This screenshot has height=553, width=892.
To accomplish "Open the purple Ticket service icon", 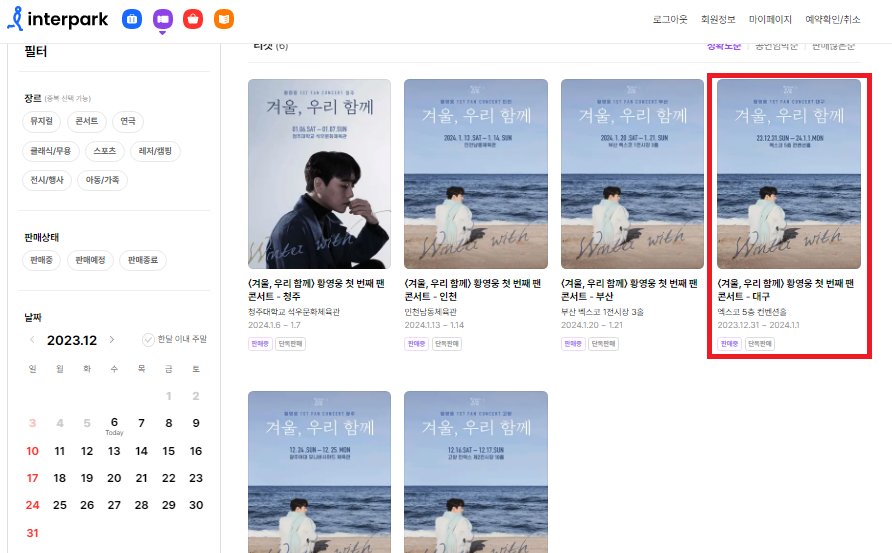I will pos(163,19).
